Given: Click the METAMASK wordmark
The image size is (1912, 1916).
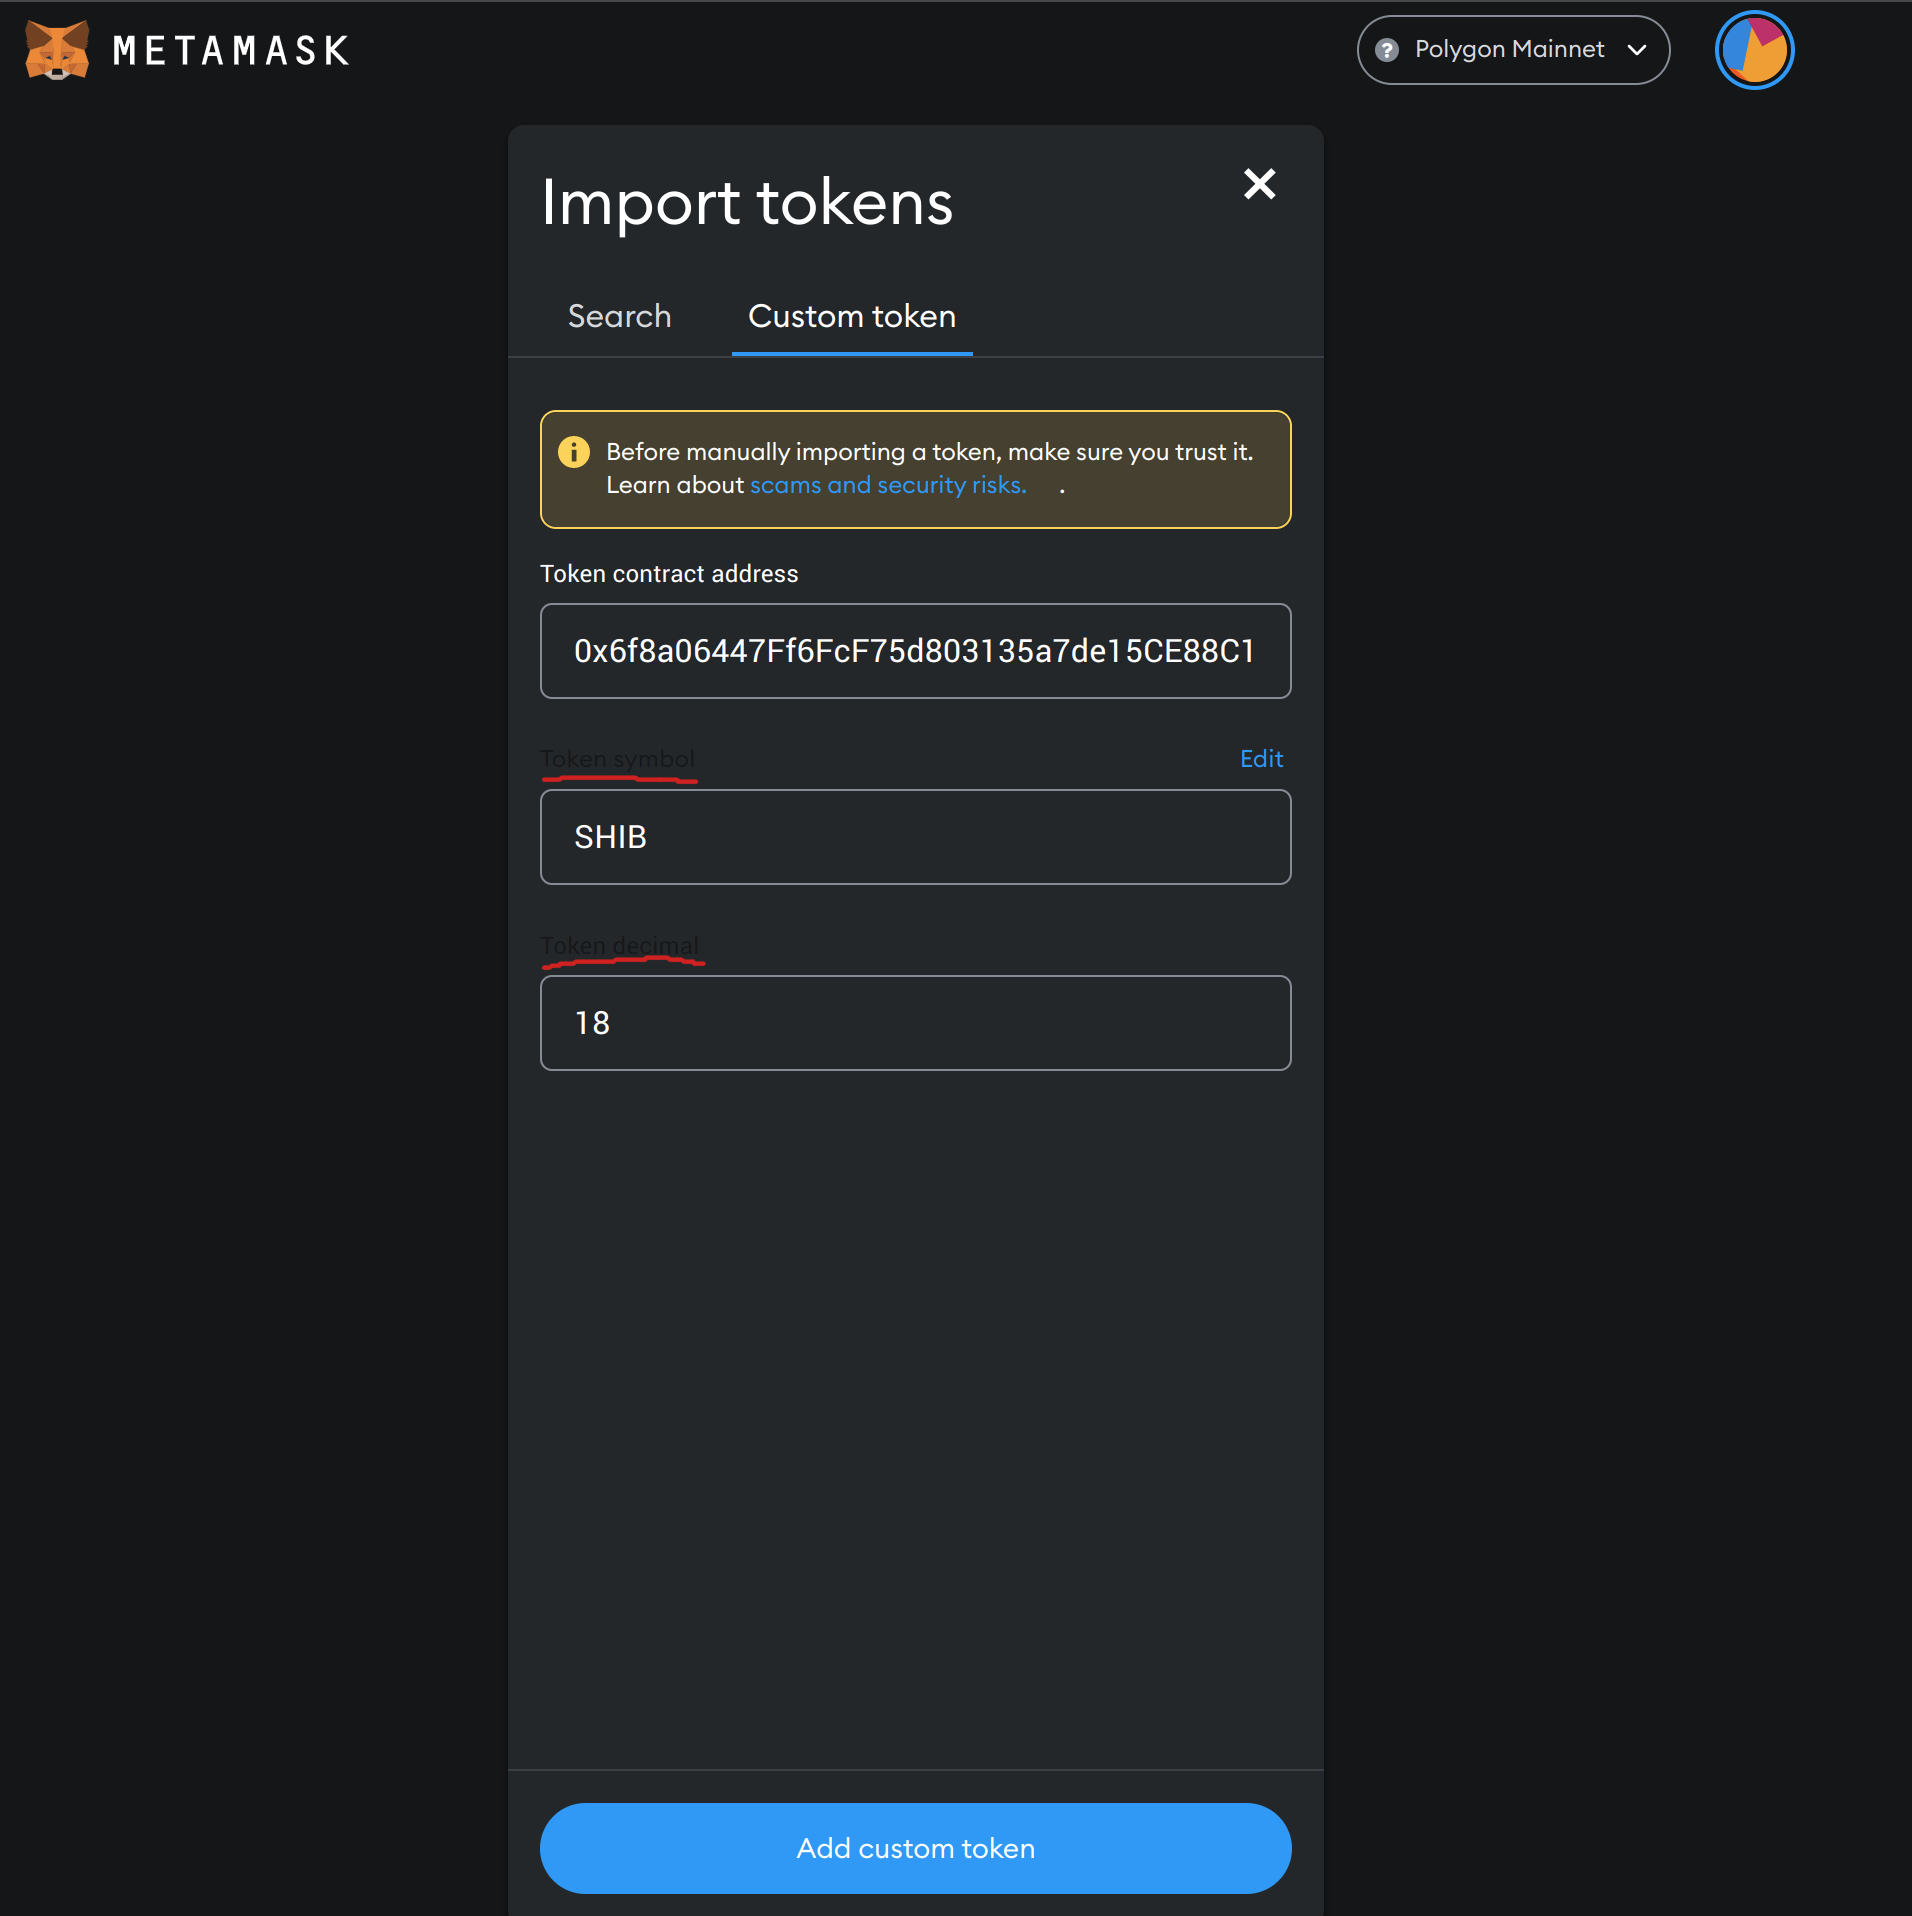Looking at the screenshot, I should click(232, 49).
